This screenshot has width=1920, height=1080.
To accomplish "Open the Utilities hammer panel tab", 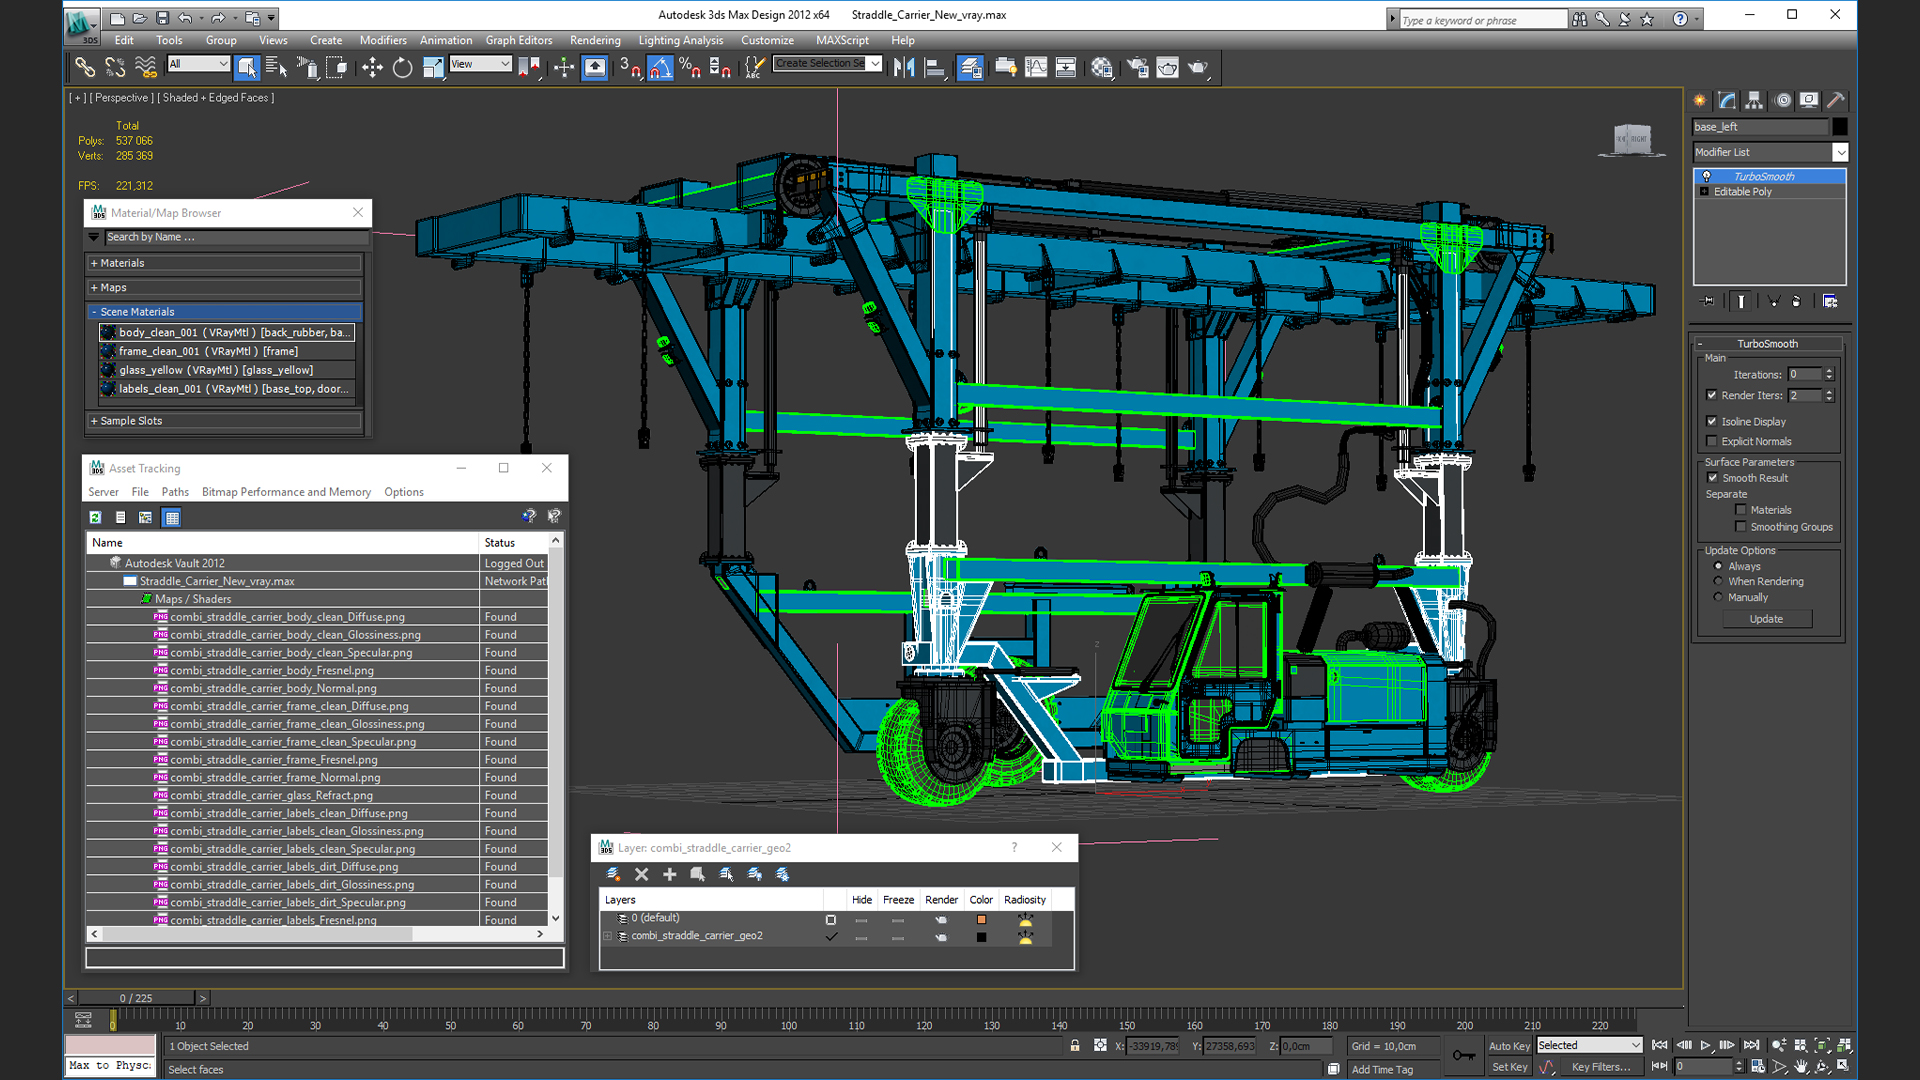I will coord(1836,100).
